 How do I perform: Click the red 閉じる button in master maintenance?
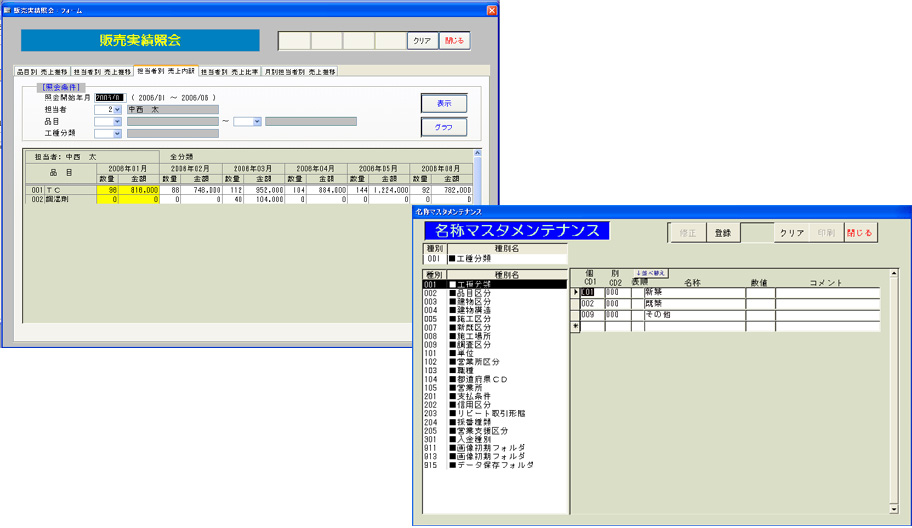[x=859, y=232]
